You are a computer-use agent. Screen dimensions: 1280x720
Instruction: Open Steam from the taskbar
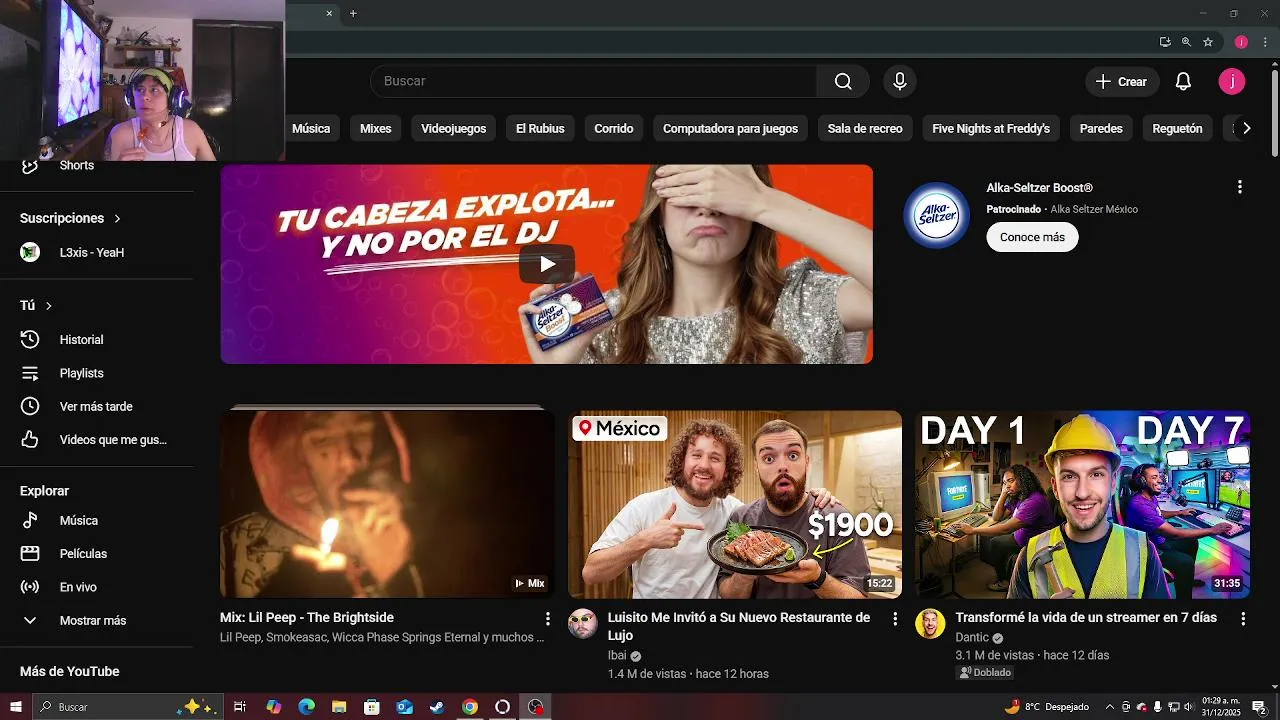click(437, 707)
